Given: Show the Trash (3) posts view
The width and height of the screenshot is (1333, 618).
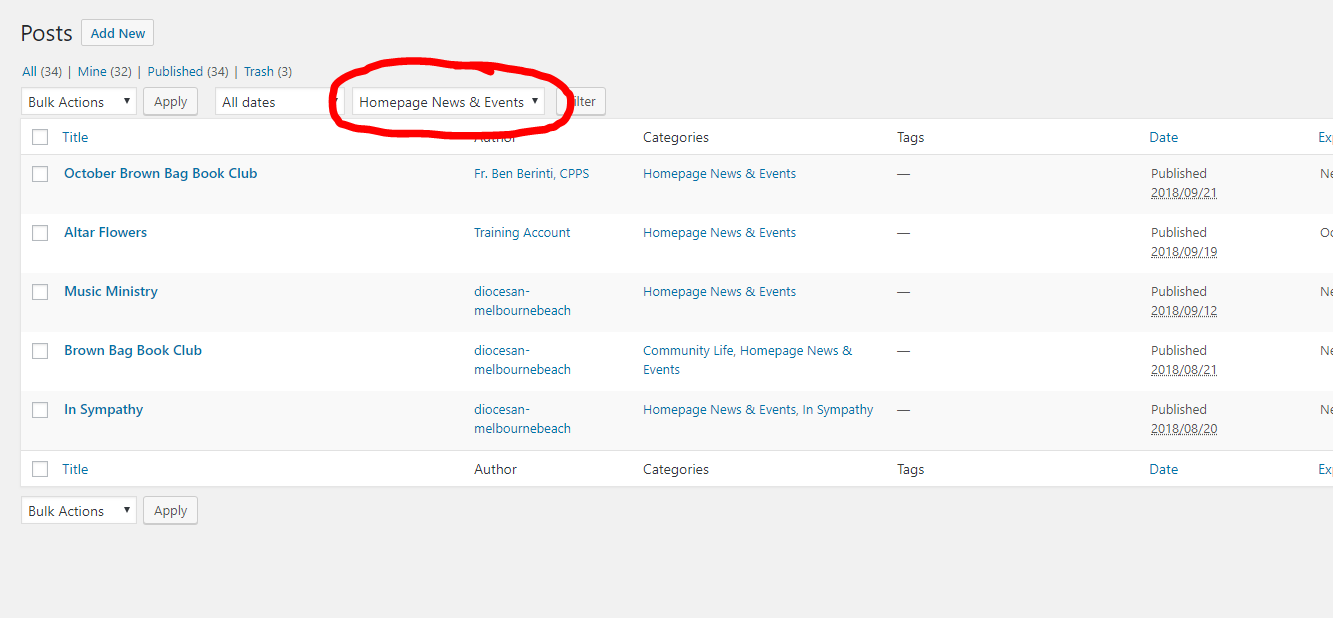Looking at the screenshot, I should (258, 72).
